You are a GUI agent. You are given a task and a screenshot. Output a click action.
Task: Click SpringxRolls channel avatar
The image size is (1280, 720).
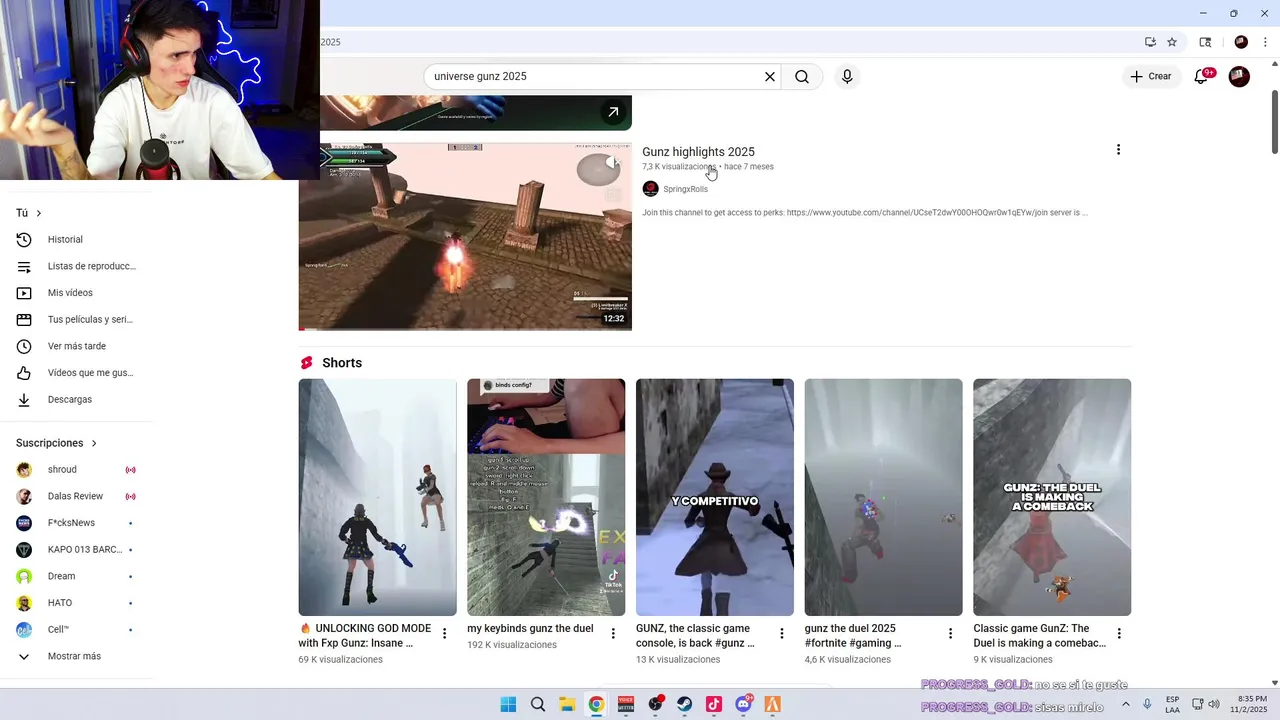coord(650,189)
